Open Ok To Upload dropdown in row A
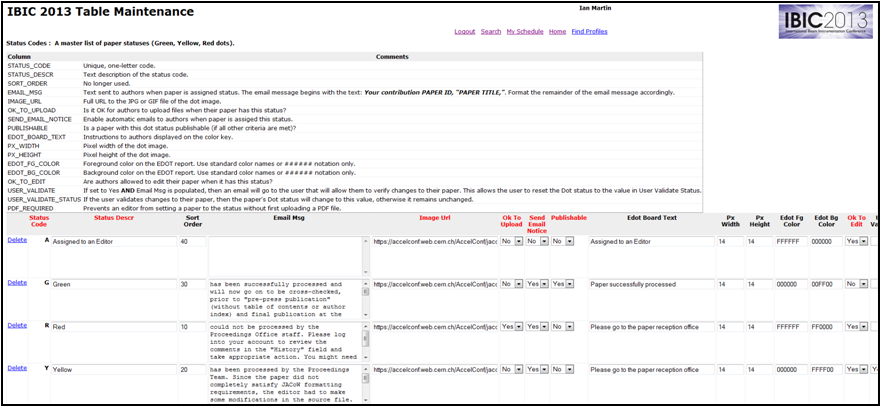Screen dimensions: 881x407 click(x=511, y=242)
